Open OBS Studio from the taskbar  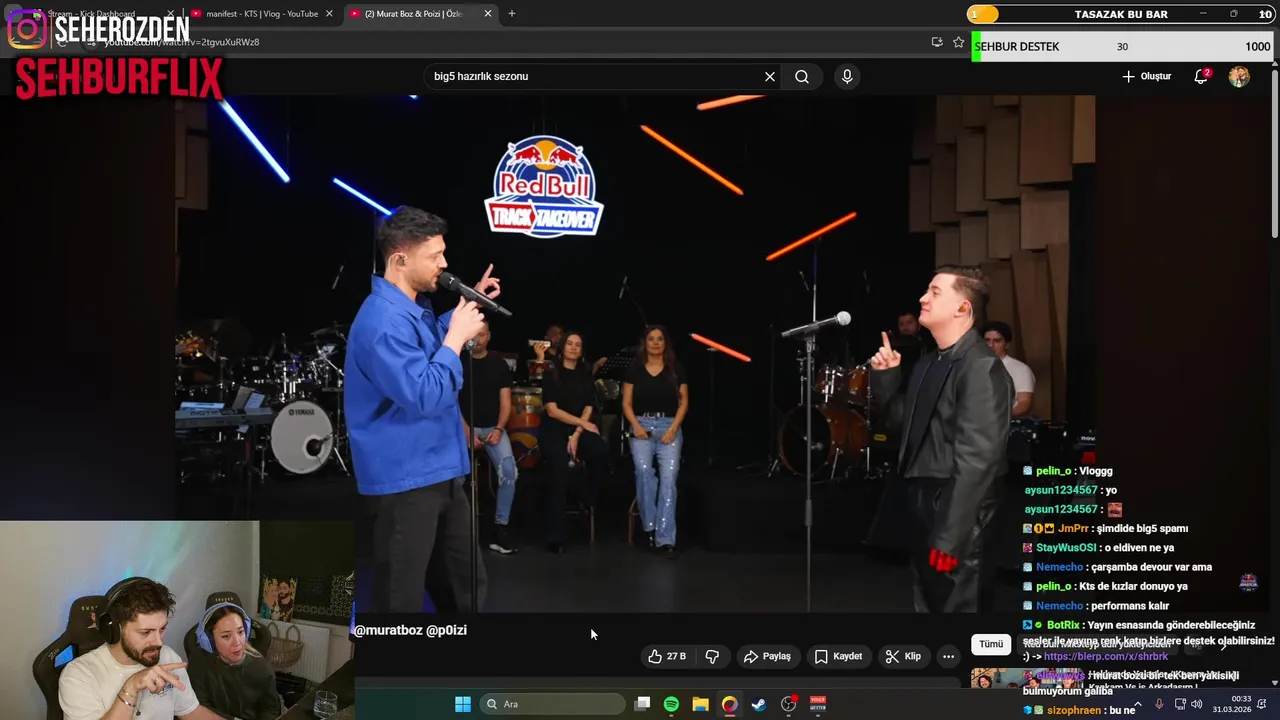789,704
